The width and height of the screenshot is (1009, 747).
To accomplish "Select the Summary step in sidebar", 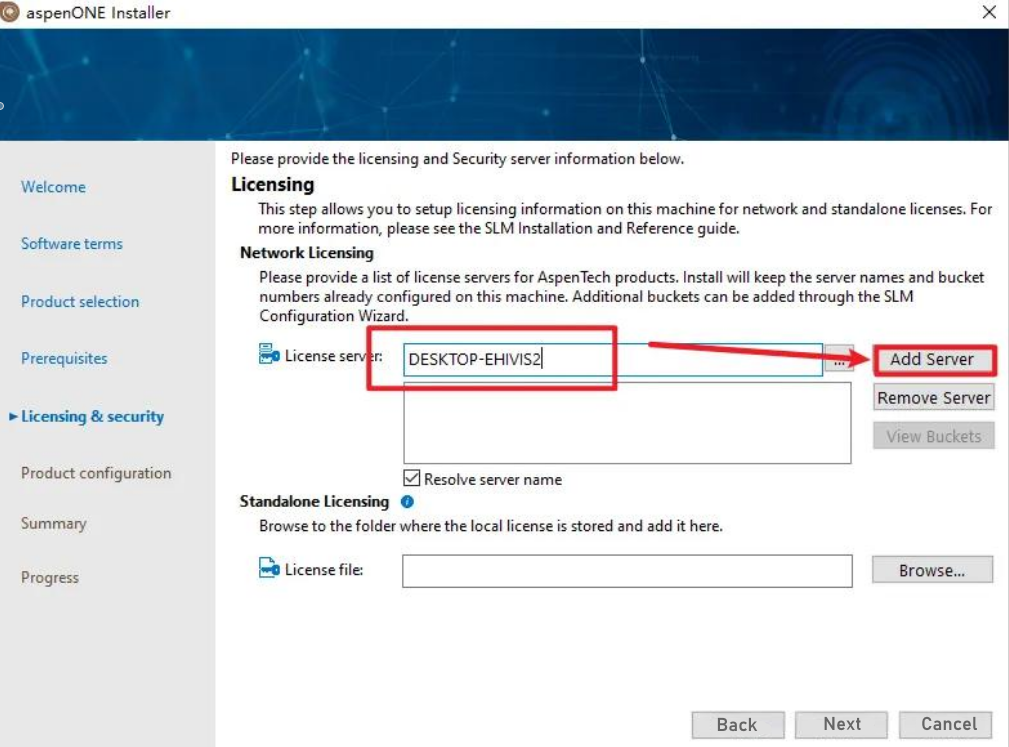I will (53, 523).
